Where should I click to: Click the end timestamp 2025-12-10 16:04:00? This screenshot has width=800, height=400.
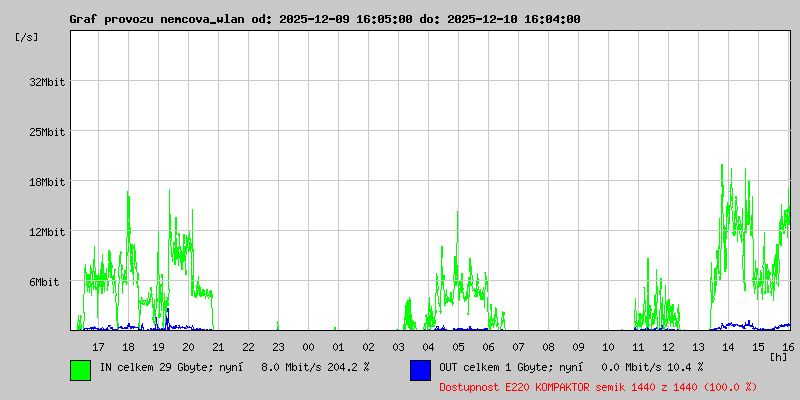point(514,19)
